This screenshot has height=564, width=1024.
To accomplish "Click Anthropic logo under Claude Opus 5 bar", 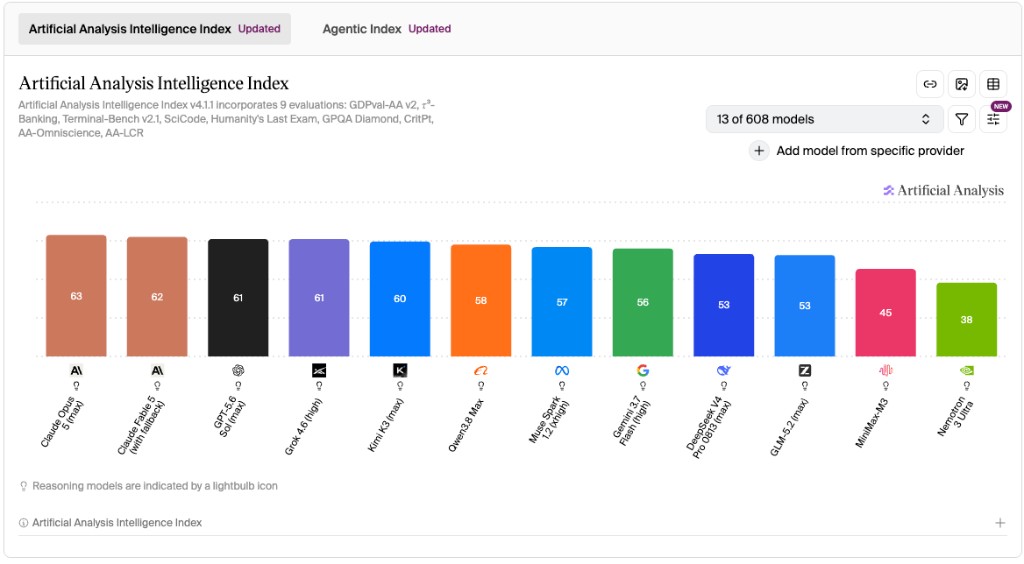I will pos(76,371).
